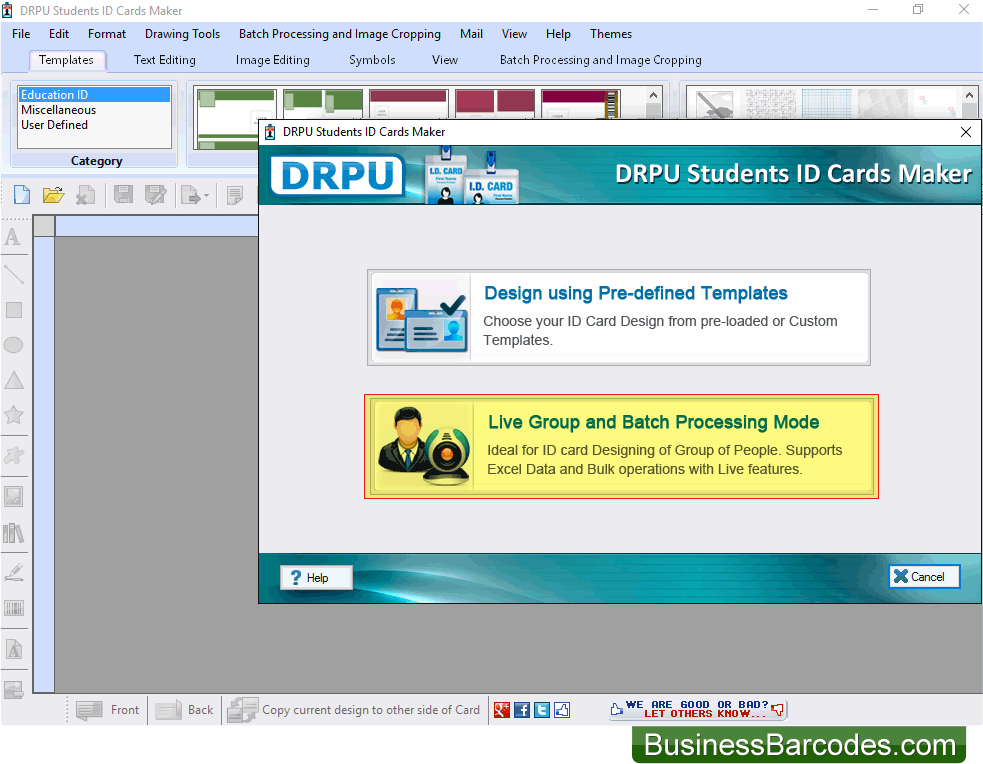Open the Themes menu
Image resolution: width=983 pixels, height=764 pixels.
coord(611,34)
